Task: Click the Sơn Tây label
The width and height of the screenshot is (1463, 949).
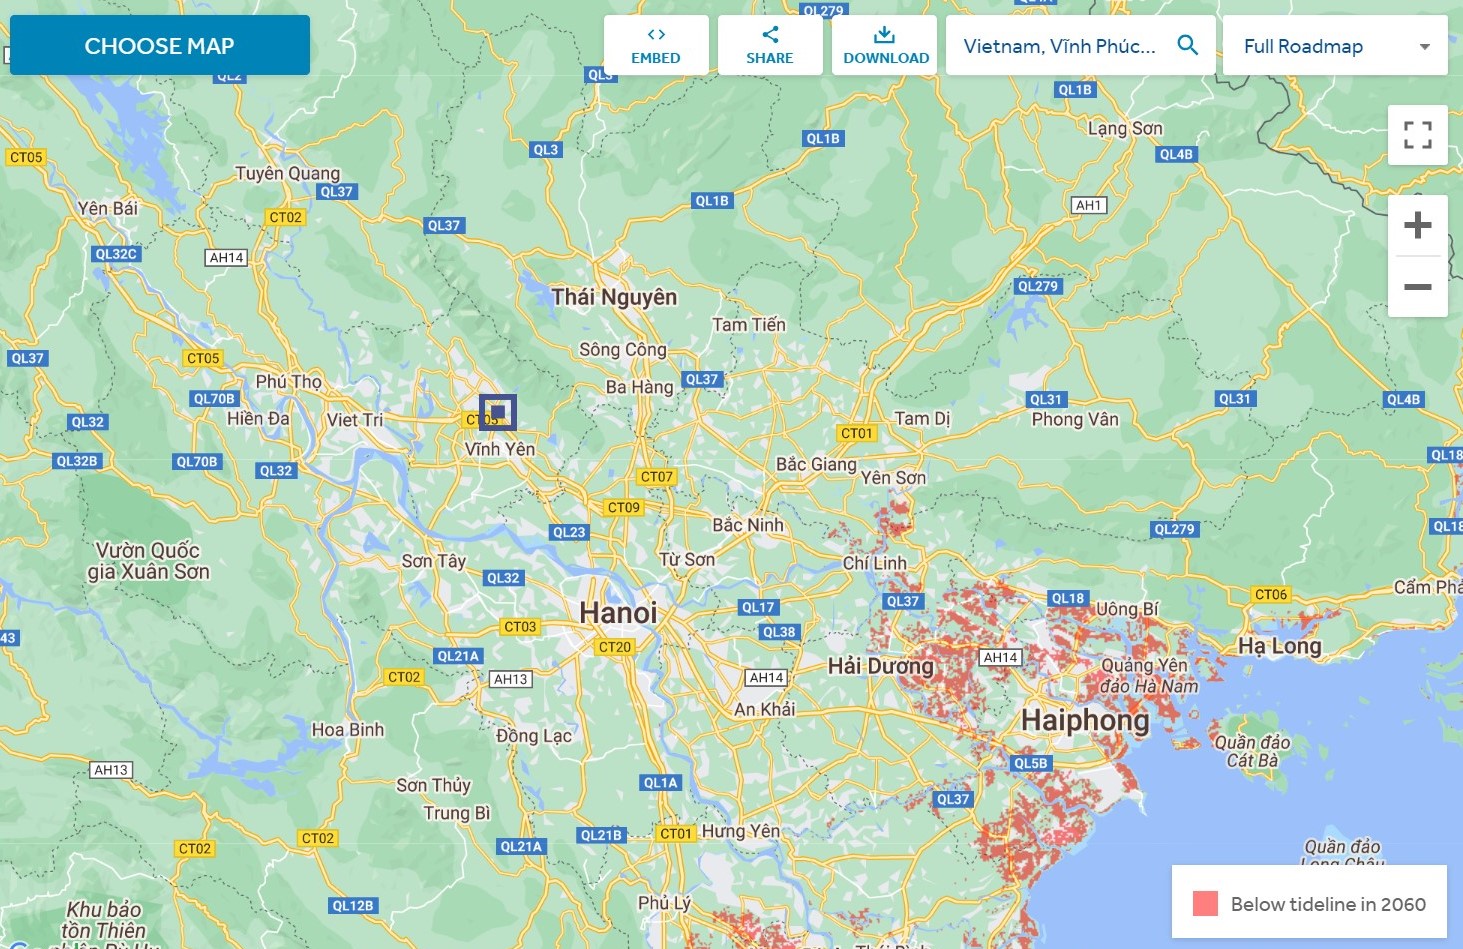Action: tap(434, 561)
